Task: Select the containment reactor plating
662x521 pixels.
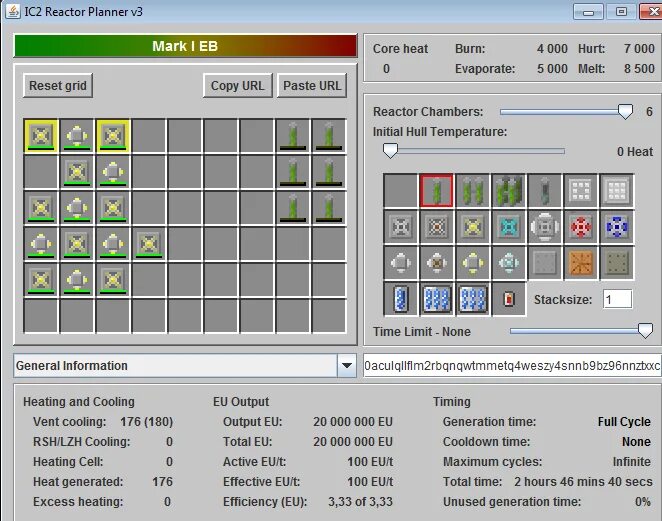Action: [x=617, y=263]
